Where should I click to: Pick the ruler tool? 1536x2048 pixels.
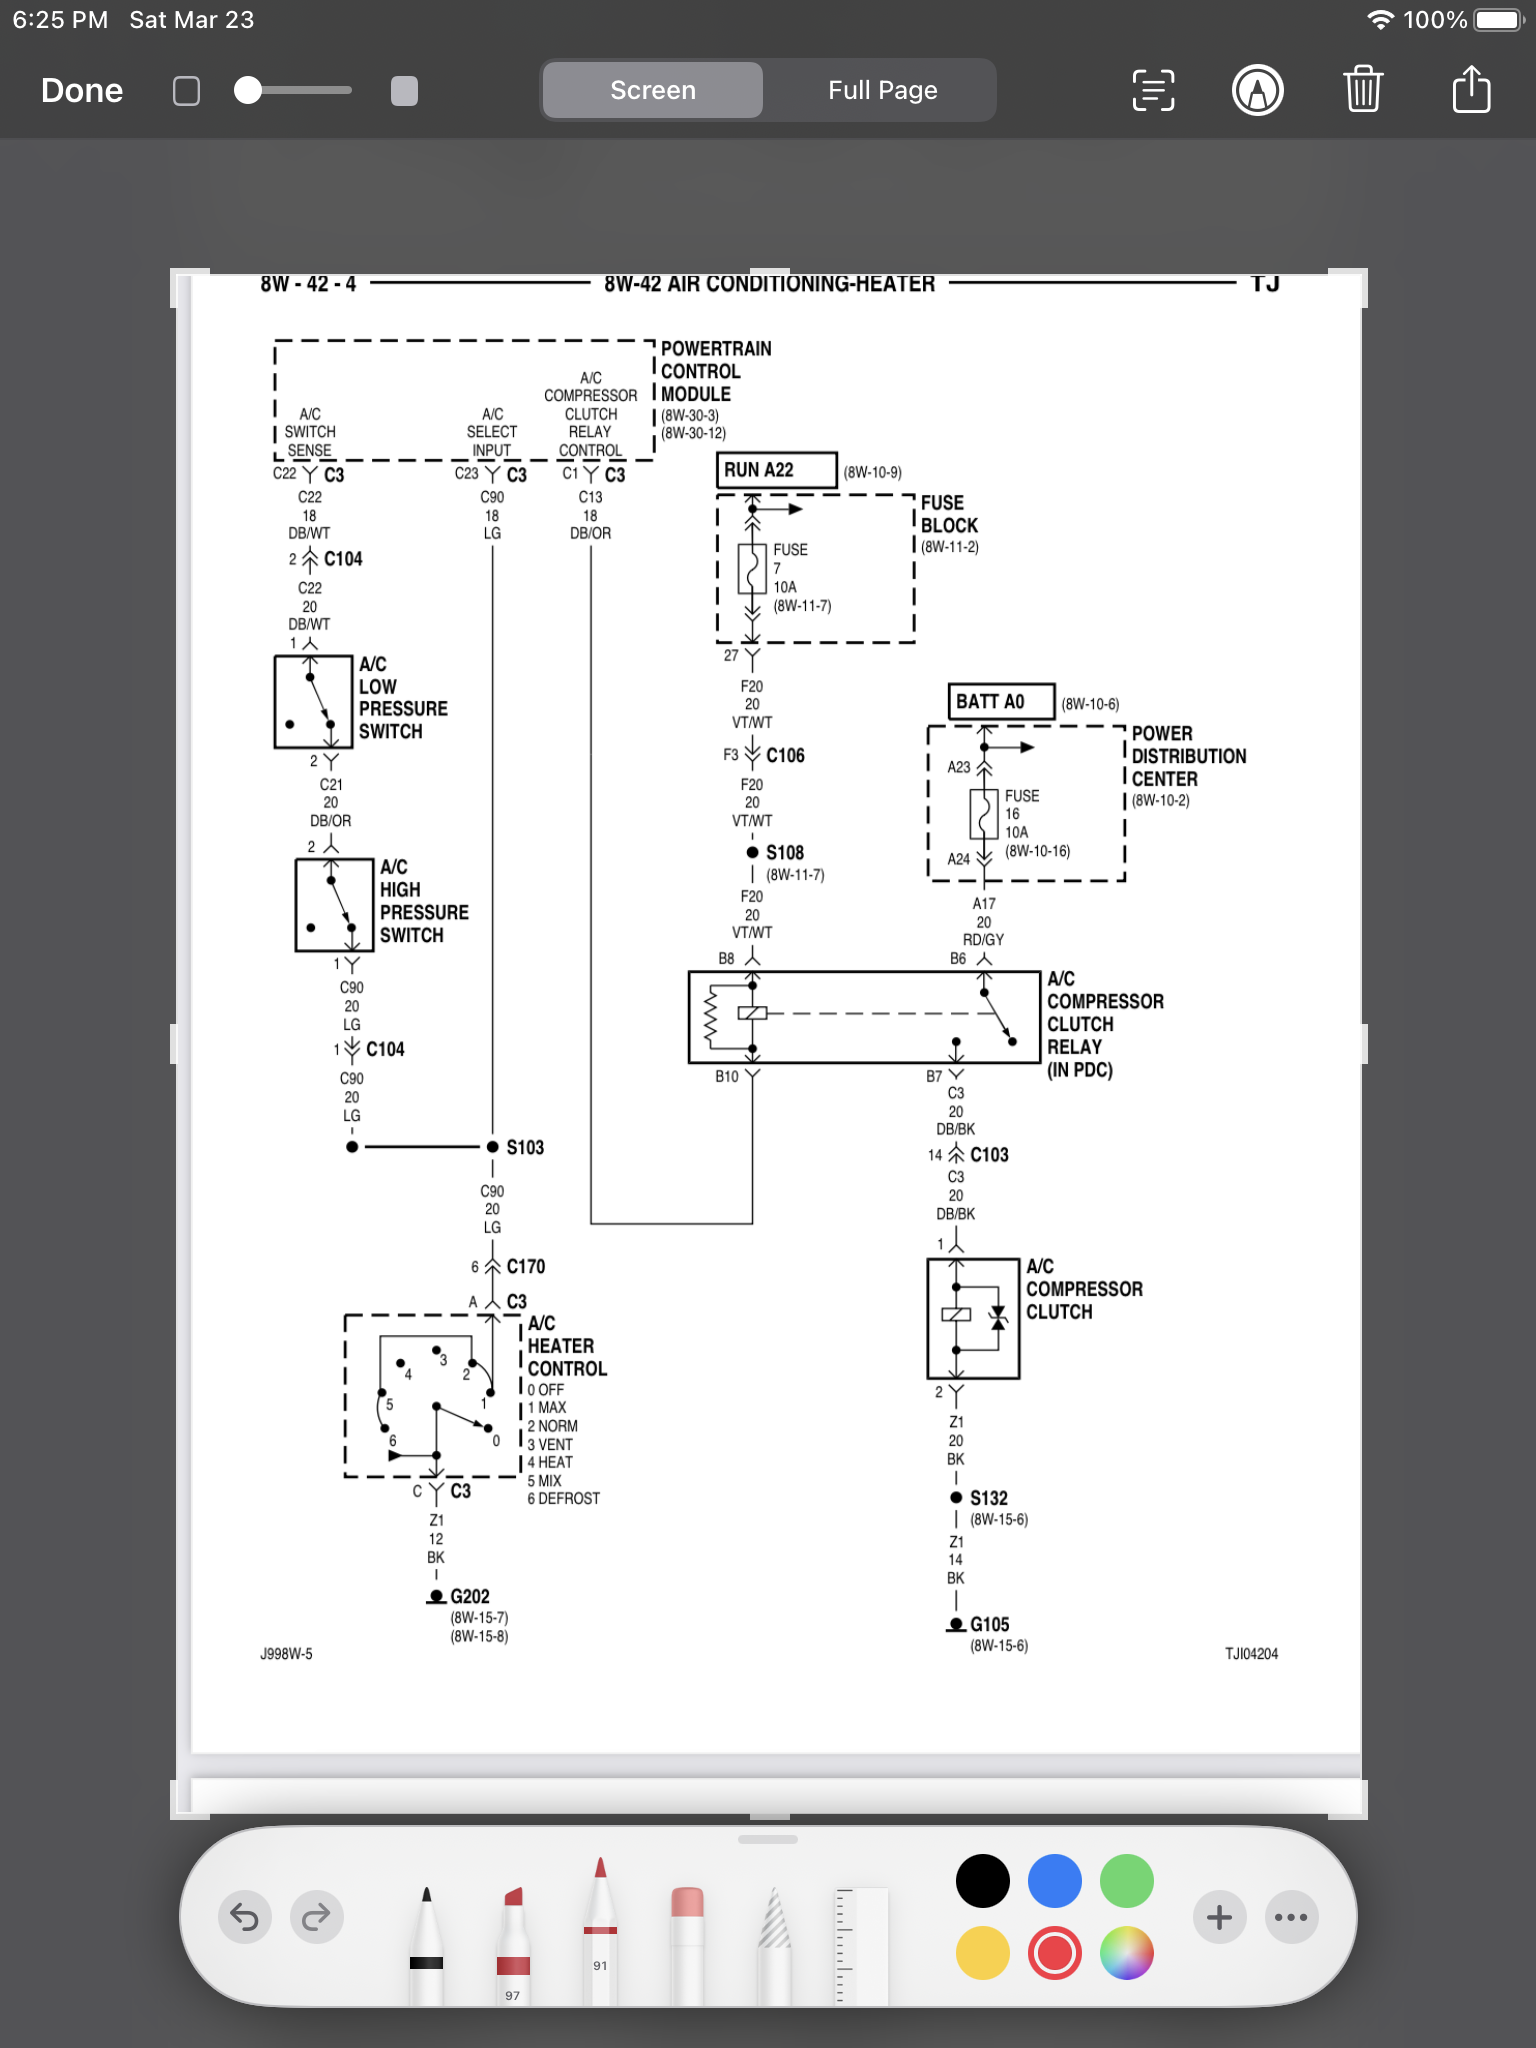pyautogui.click(x=860, y=1945)
